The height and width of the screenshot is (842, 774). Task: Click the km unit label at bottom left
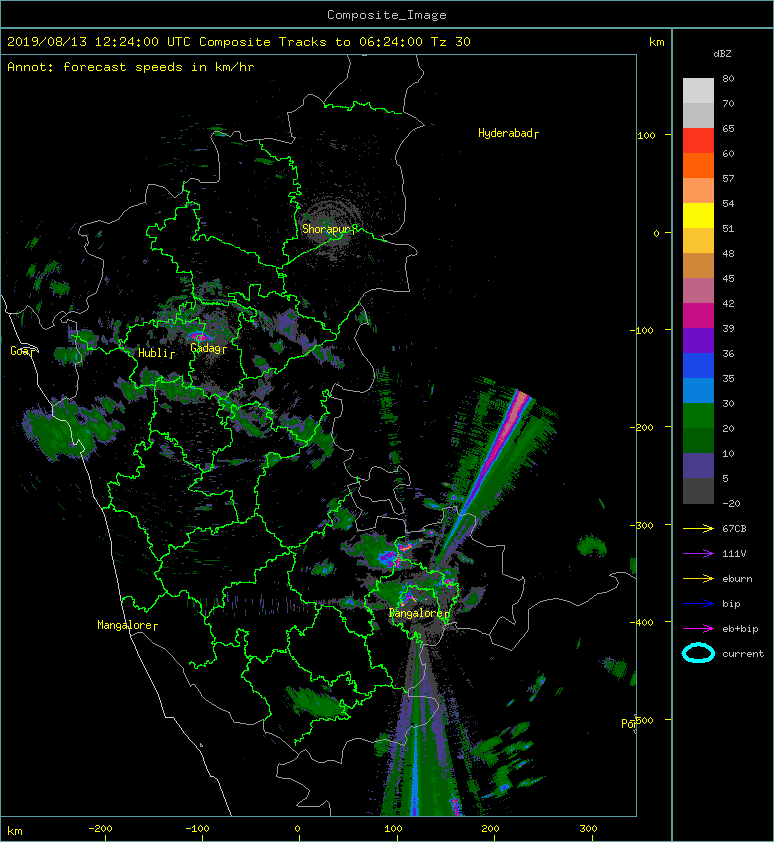click(x=15, y=831)
